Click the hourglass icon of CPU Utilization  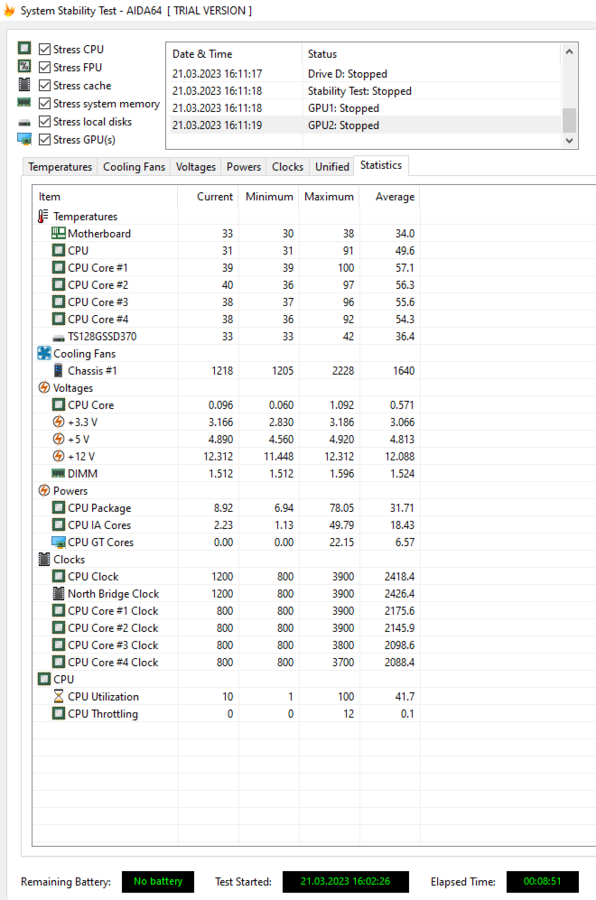pos(58,696)
